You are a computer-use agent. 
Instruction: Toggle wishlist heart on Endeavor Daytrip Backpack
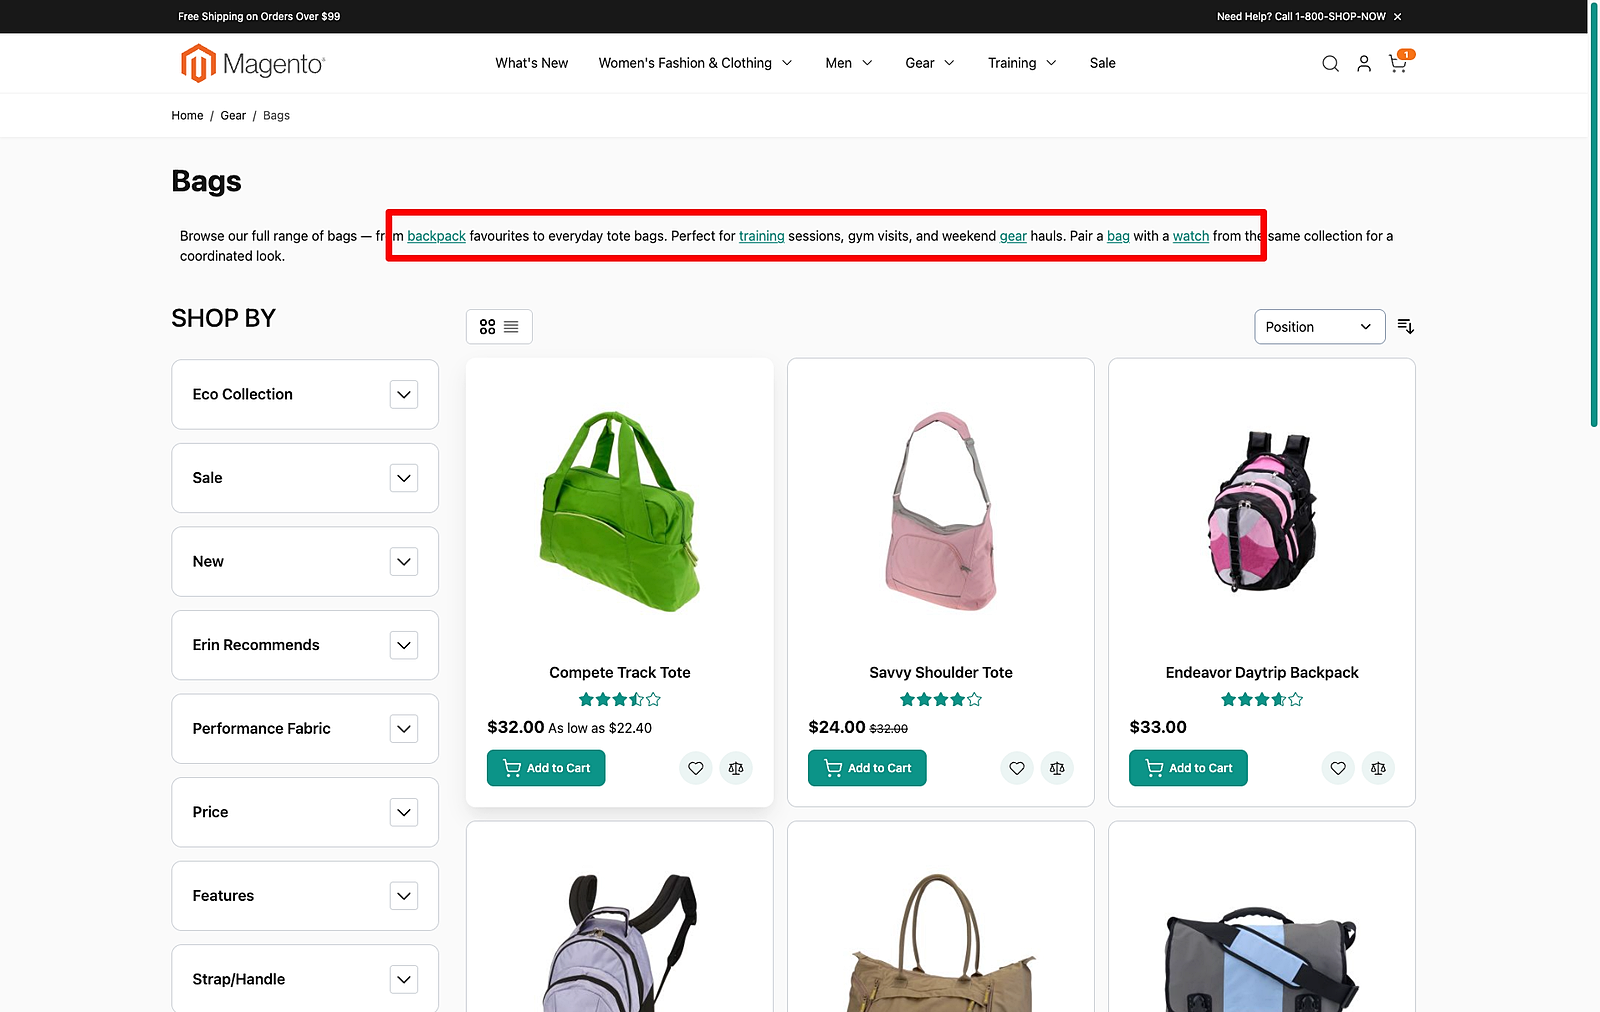[1337, 768]
